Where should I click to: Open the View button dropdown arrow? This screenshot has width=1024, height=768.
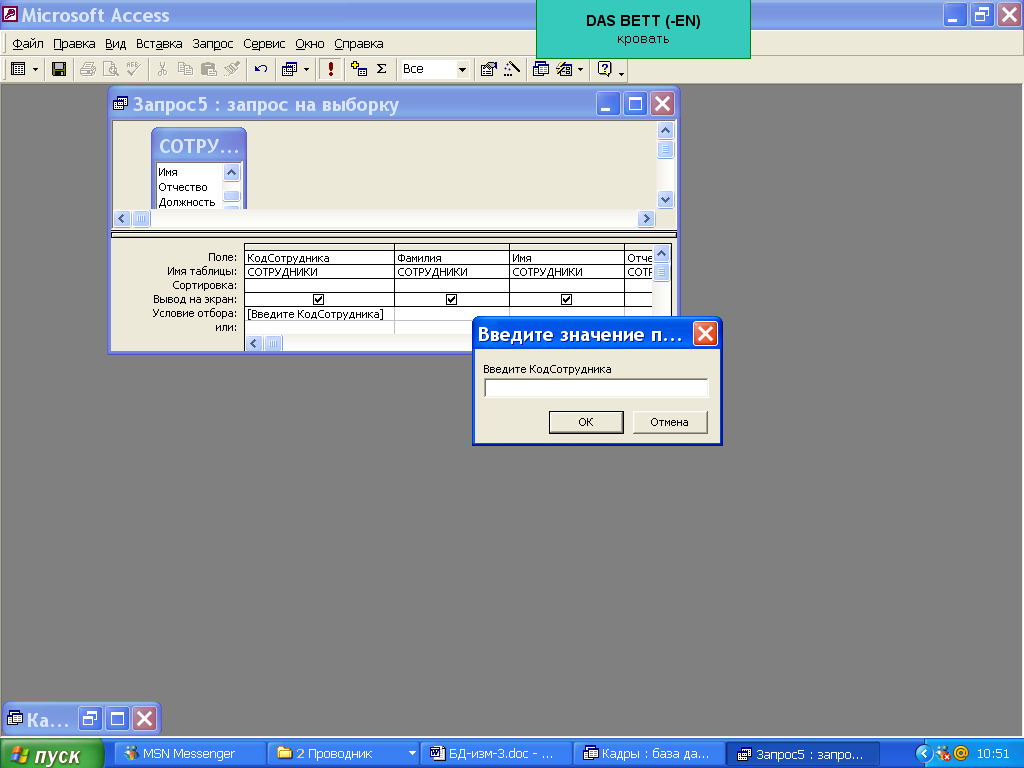pyautogui.click(x=35, y=69)
